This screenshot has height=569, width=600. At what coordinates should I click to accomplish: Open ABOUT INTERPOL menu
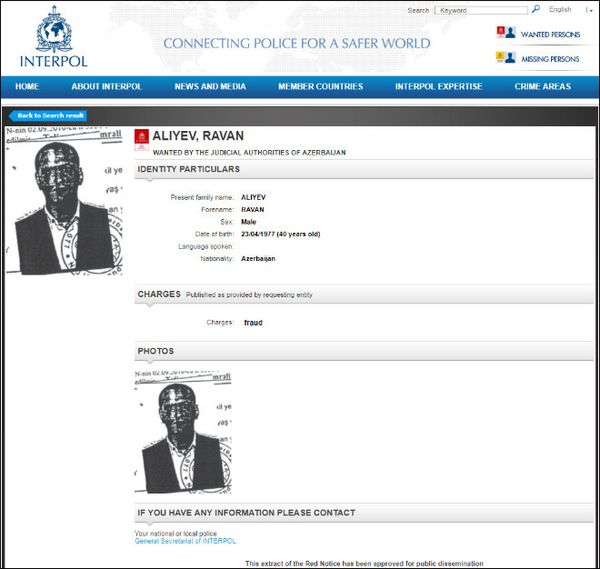coord(106,86)
